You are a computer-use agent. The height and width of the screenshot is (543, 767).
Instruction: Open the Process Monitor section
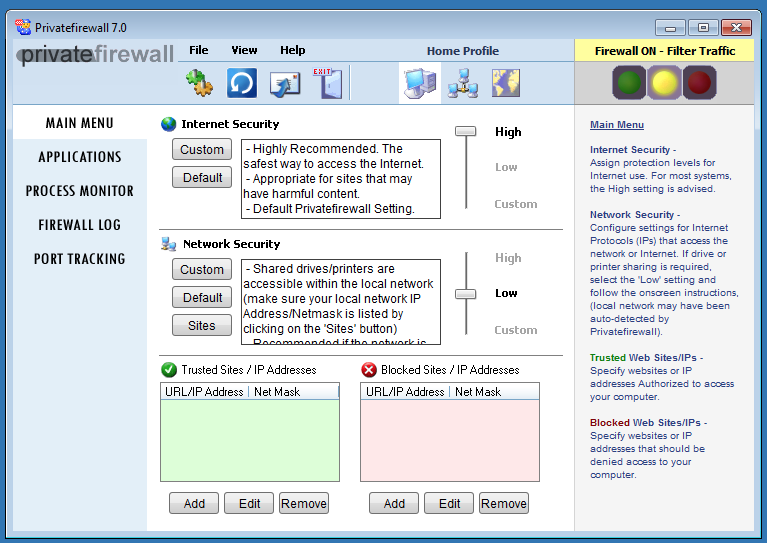pyautogui.click(x=80, y=191)
